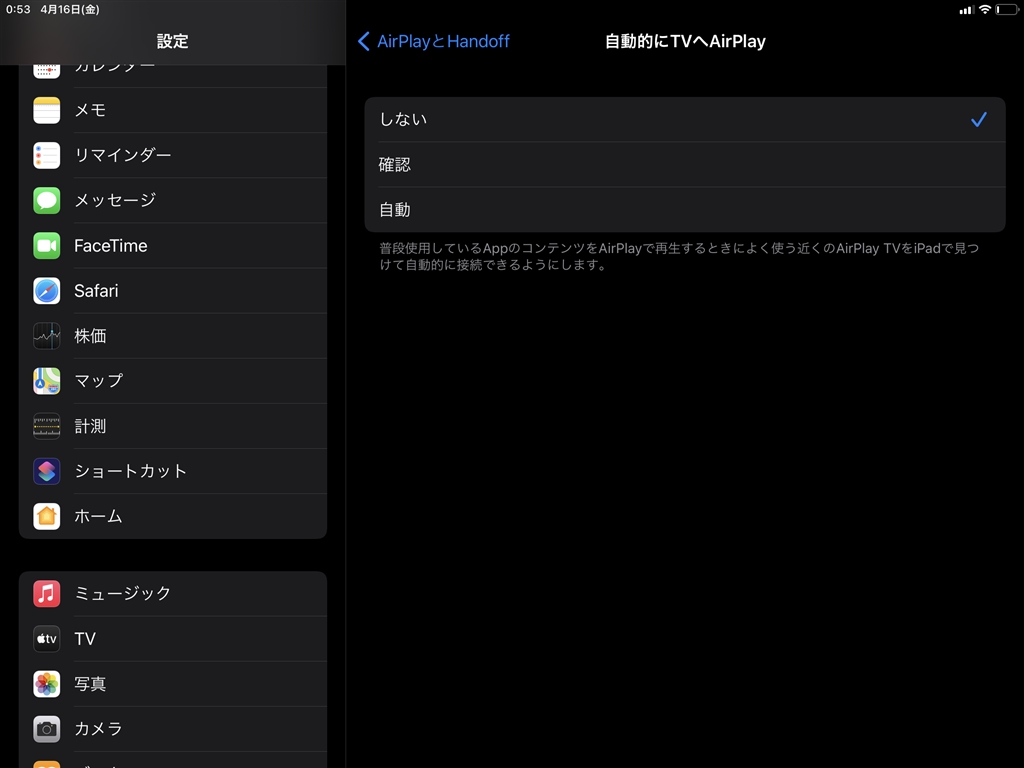Tap the Maps (マップ) icon
Viewport: 1024px width, 768px height.
click(x=46, y=381)
